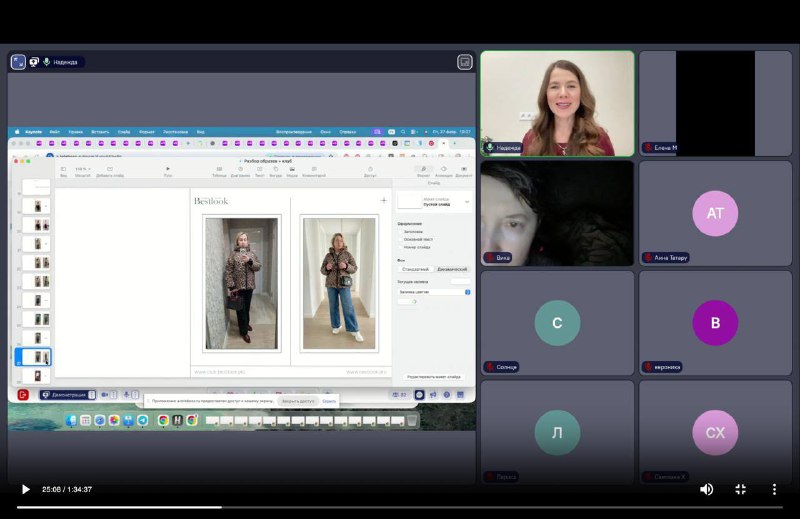Toggle the Slide Number checkbox in the inspector

pyautogui.click(x=400, y=246)
